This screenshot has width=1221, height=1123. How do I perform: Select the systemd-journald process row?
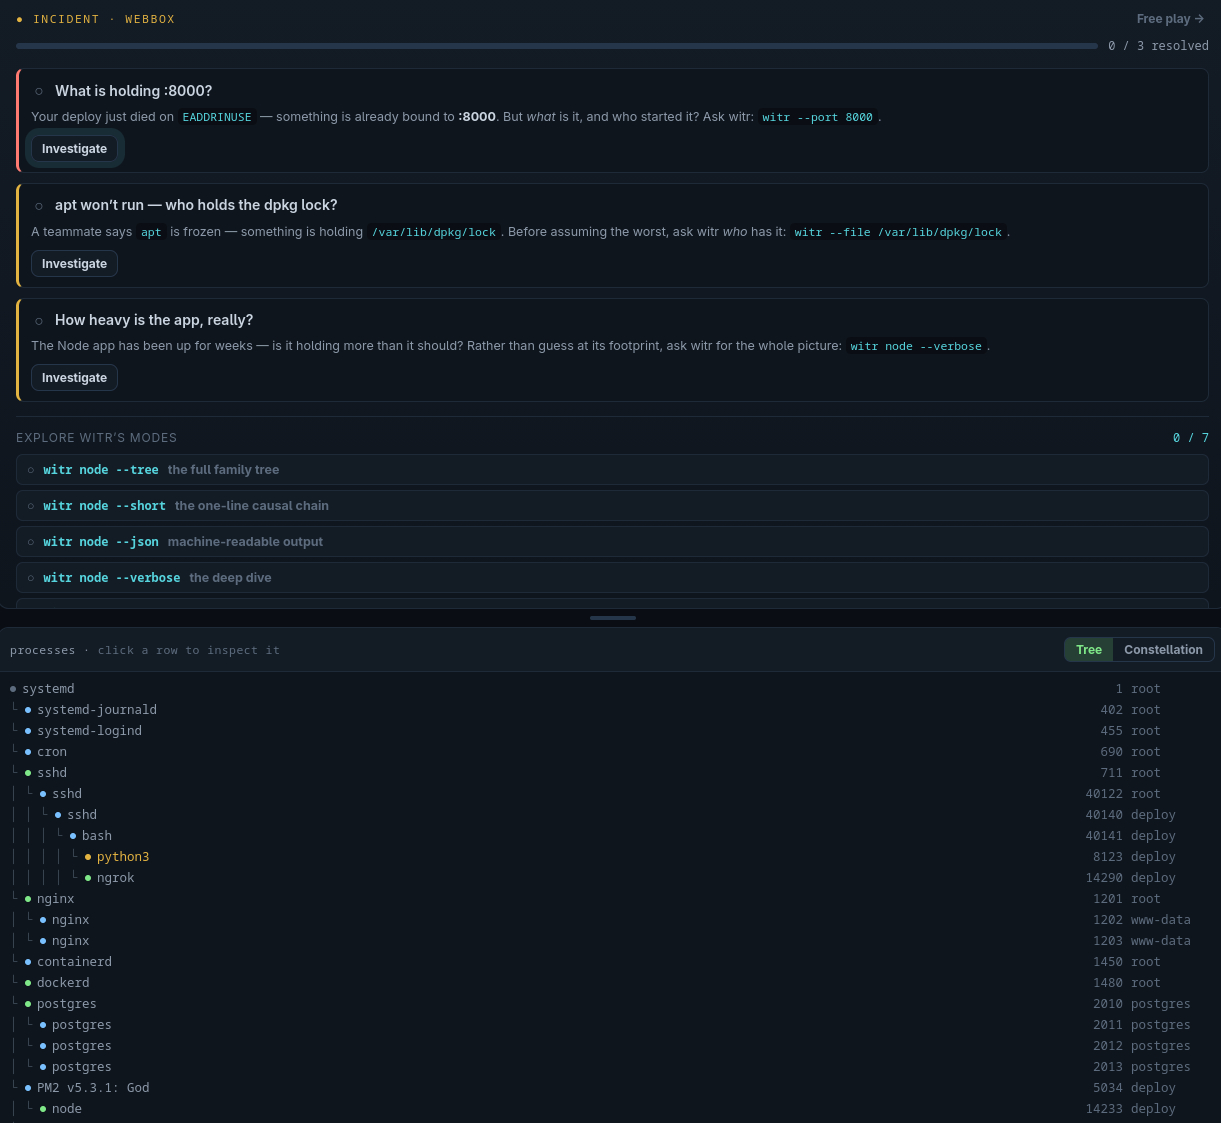[610, 710]
